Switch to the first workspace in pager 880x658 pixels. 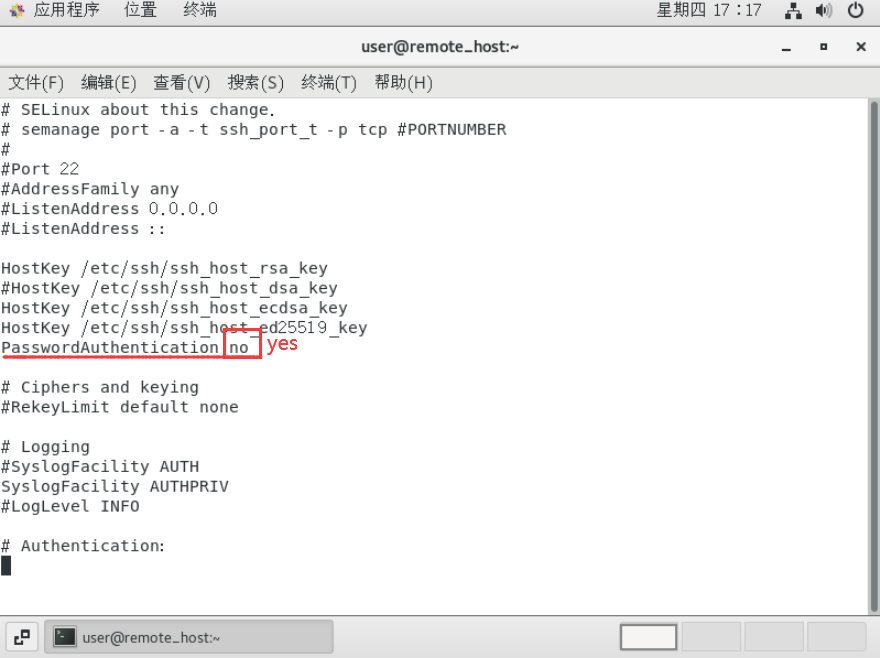tap(648, 637)
